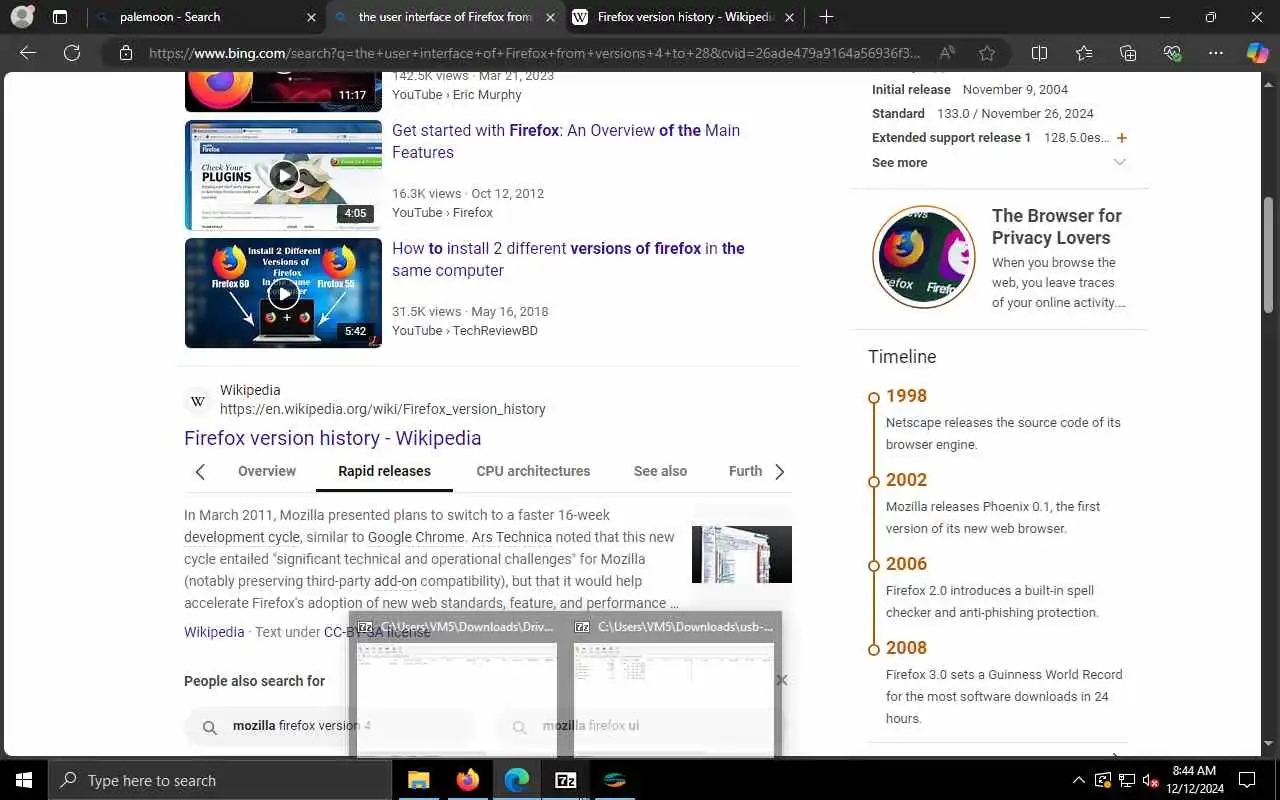Image resolution: width=1280 pixels, height=800 pixels.
Task: Expand Extended support release with plus icon
Action: (x=1122, y=138)
